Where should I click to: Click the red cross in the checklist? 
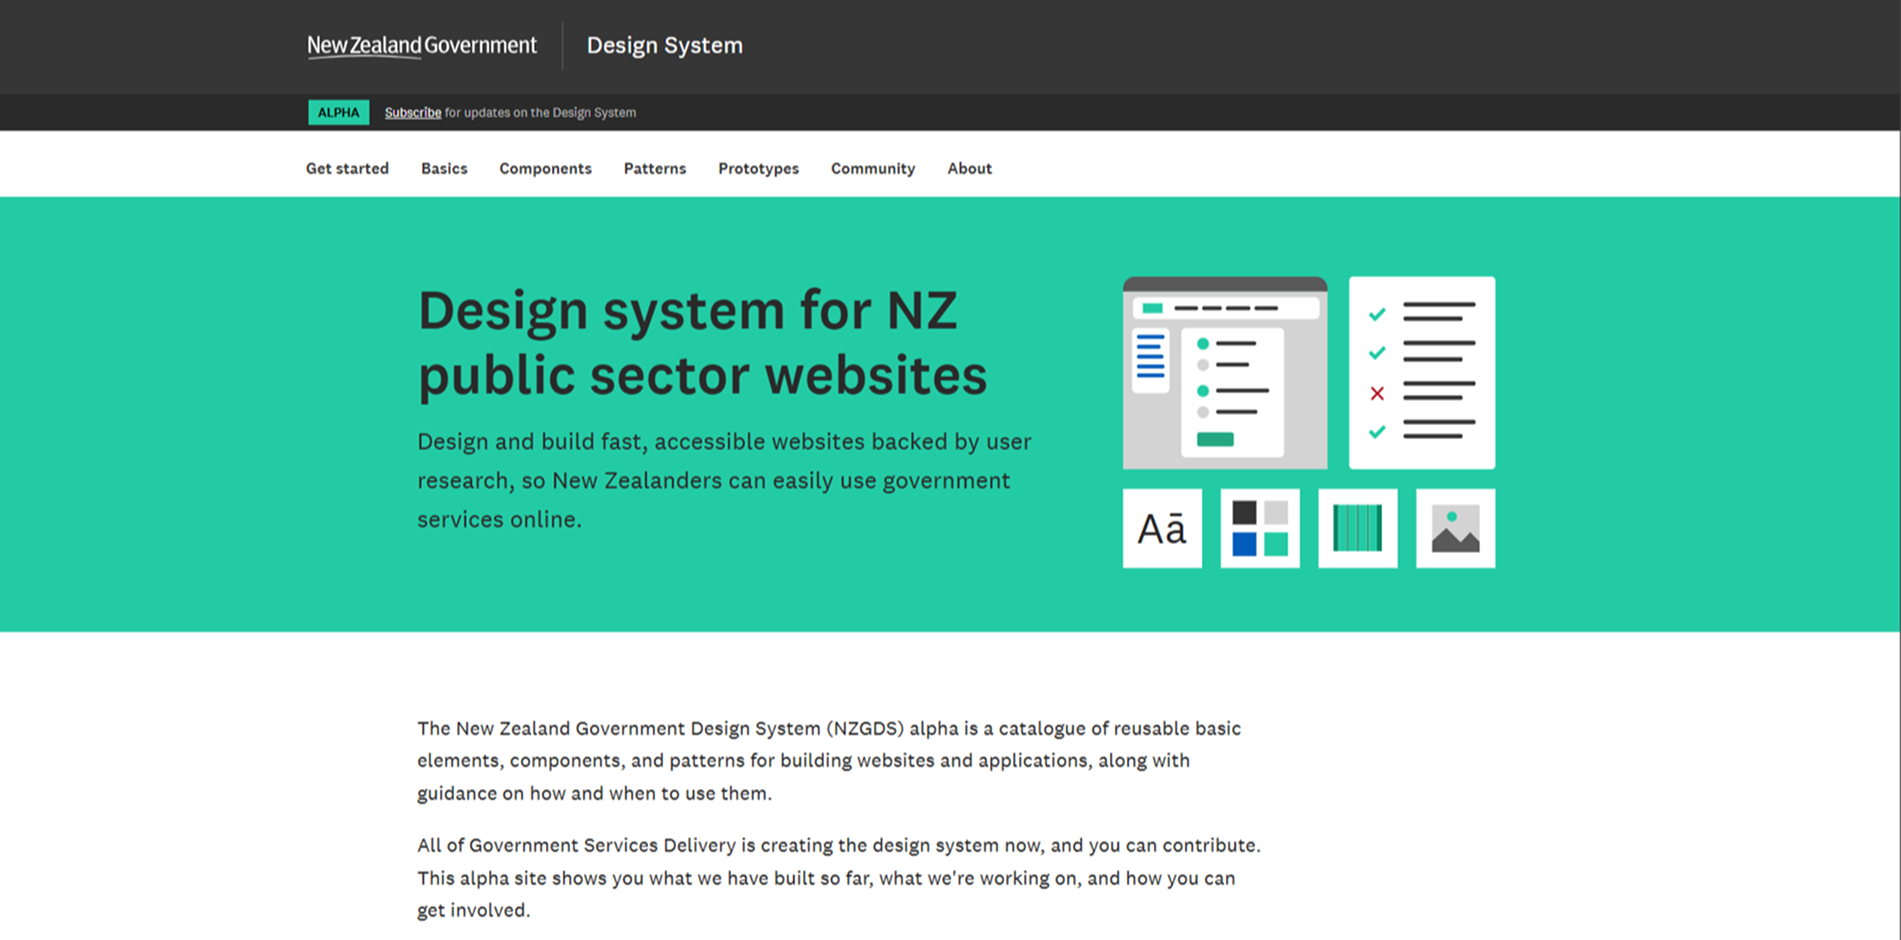(1377, 393)
